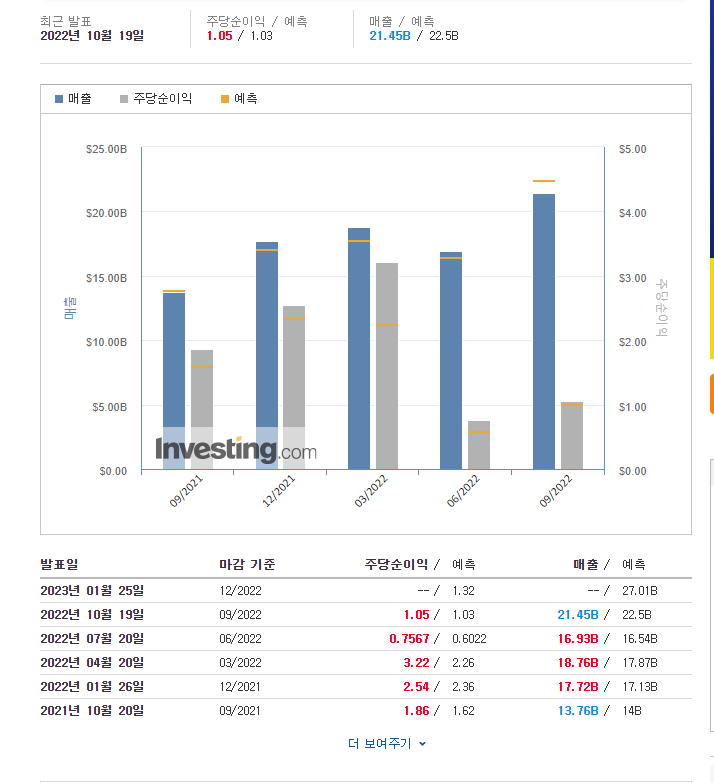The width and height of the screenshot is (714, 783).
Task: Select the 09/2022 blue revenue bar
Action: [544, 332]
